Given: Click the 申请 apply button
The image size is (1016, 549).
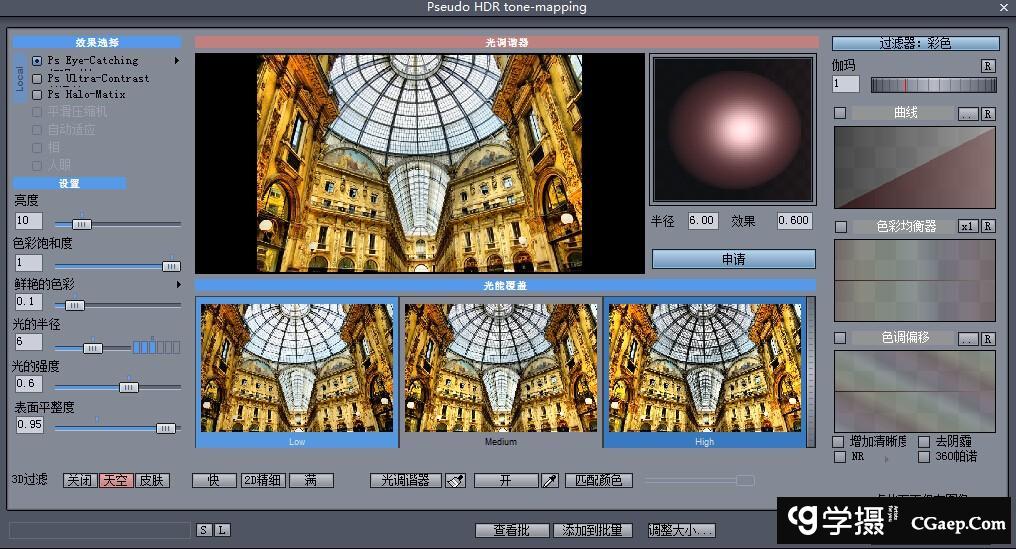Looking at the screenshot, I should [733, 259].
